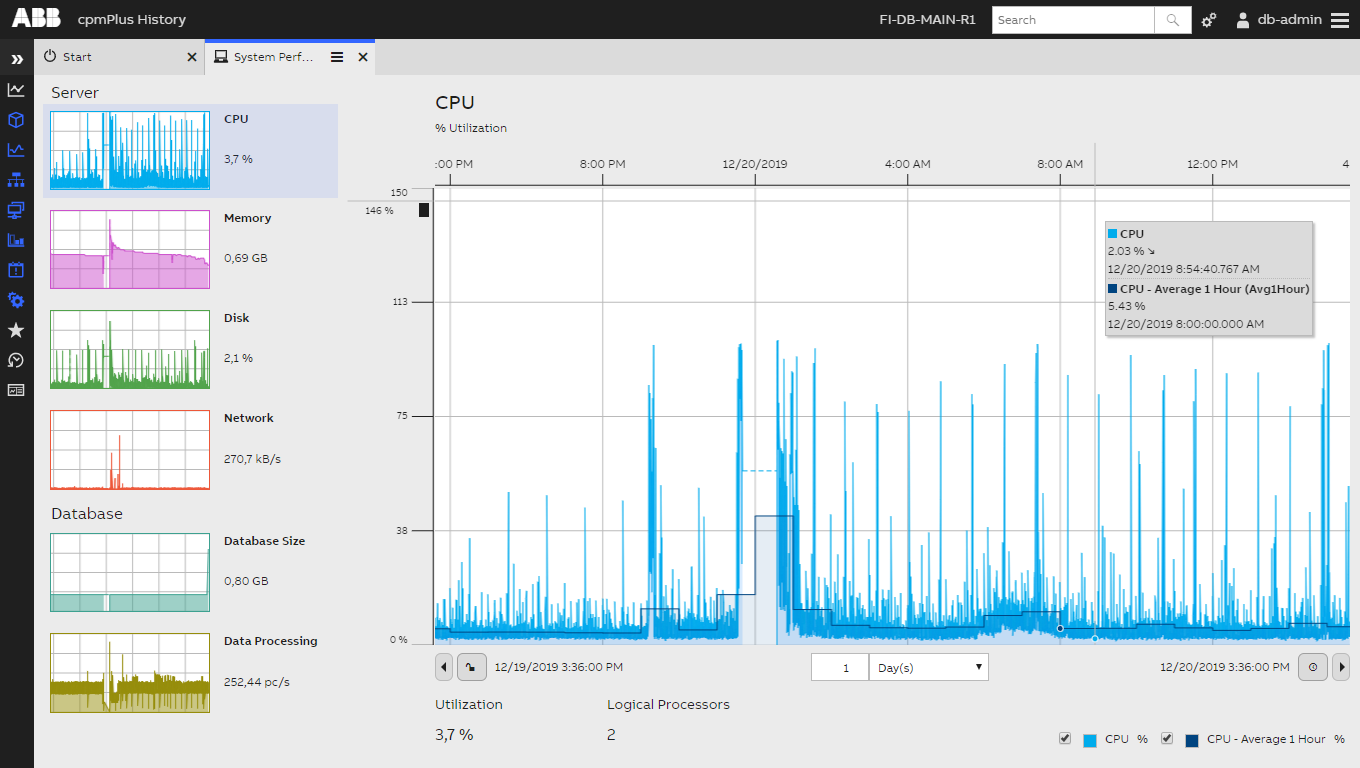The height and width of the screenshot is (768, 1360).
Task: Click the Database Size value 0,80 GB
Action: (246, 581)
